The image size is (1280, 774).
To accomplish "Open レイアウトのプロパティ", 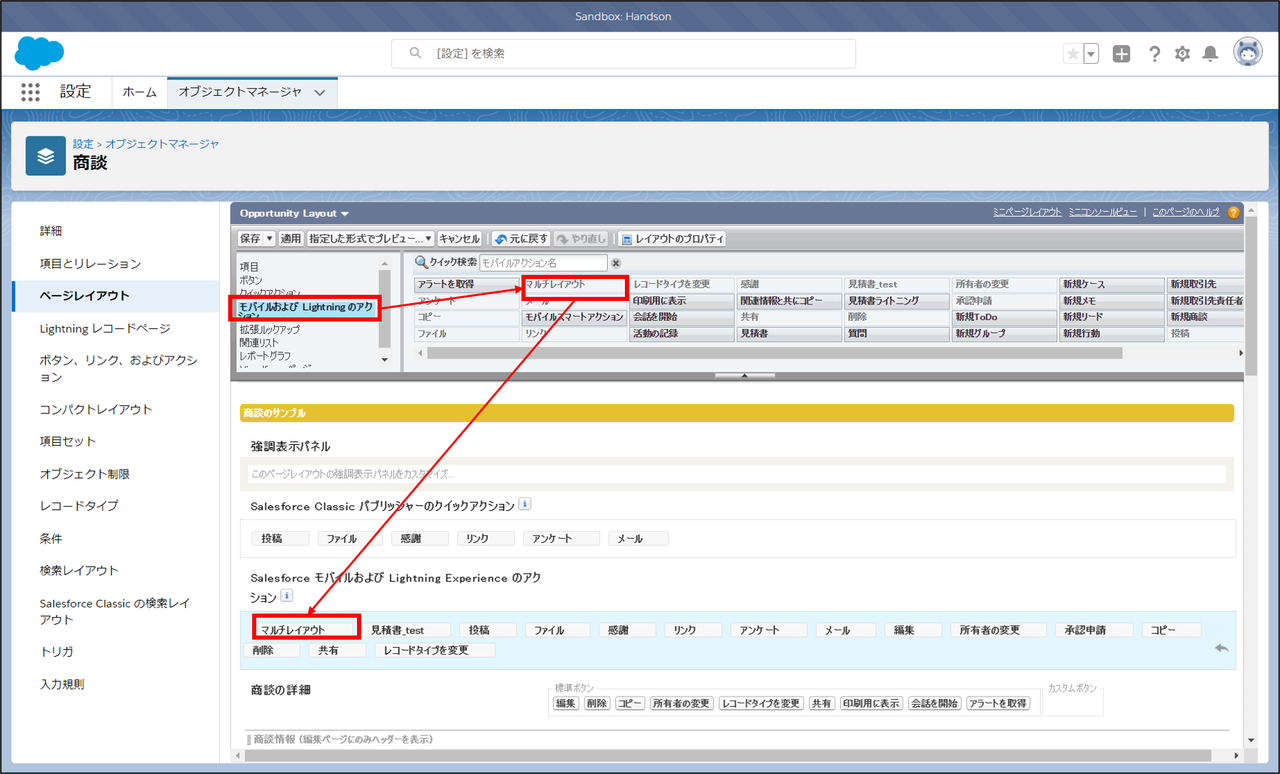I will [672, 239].
